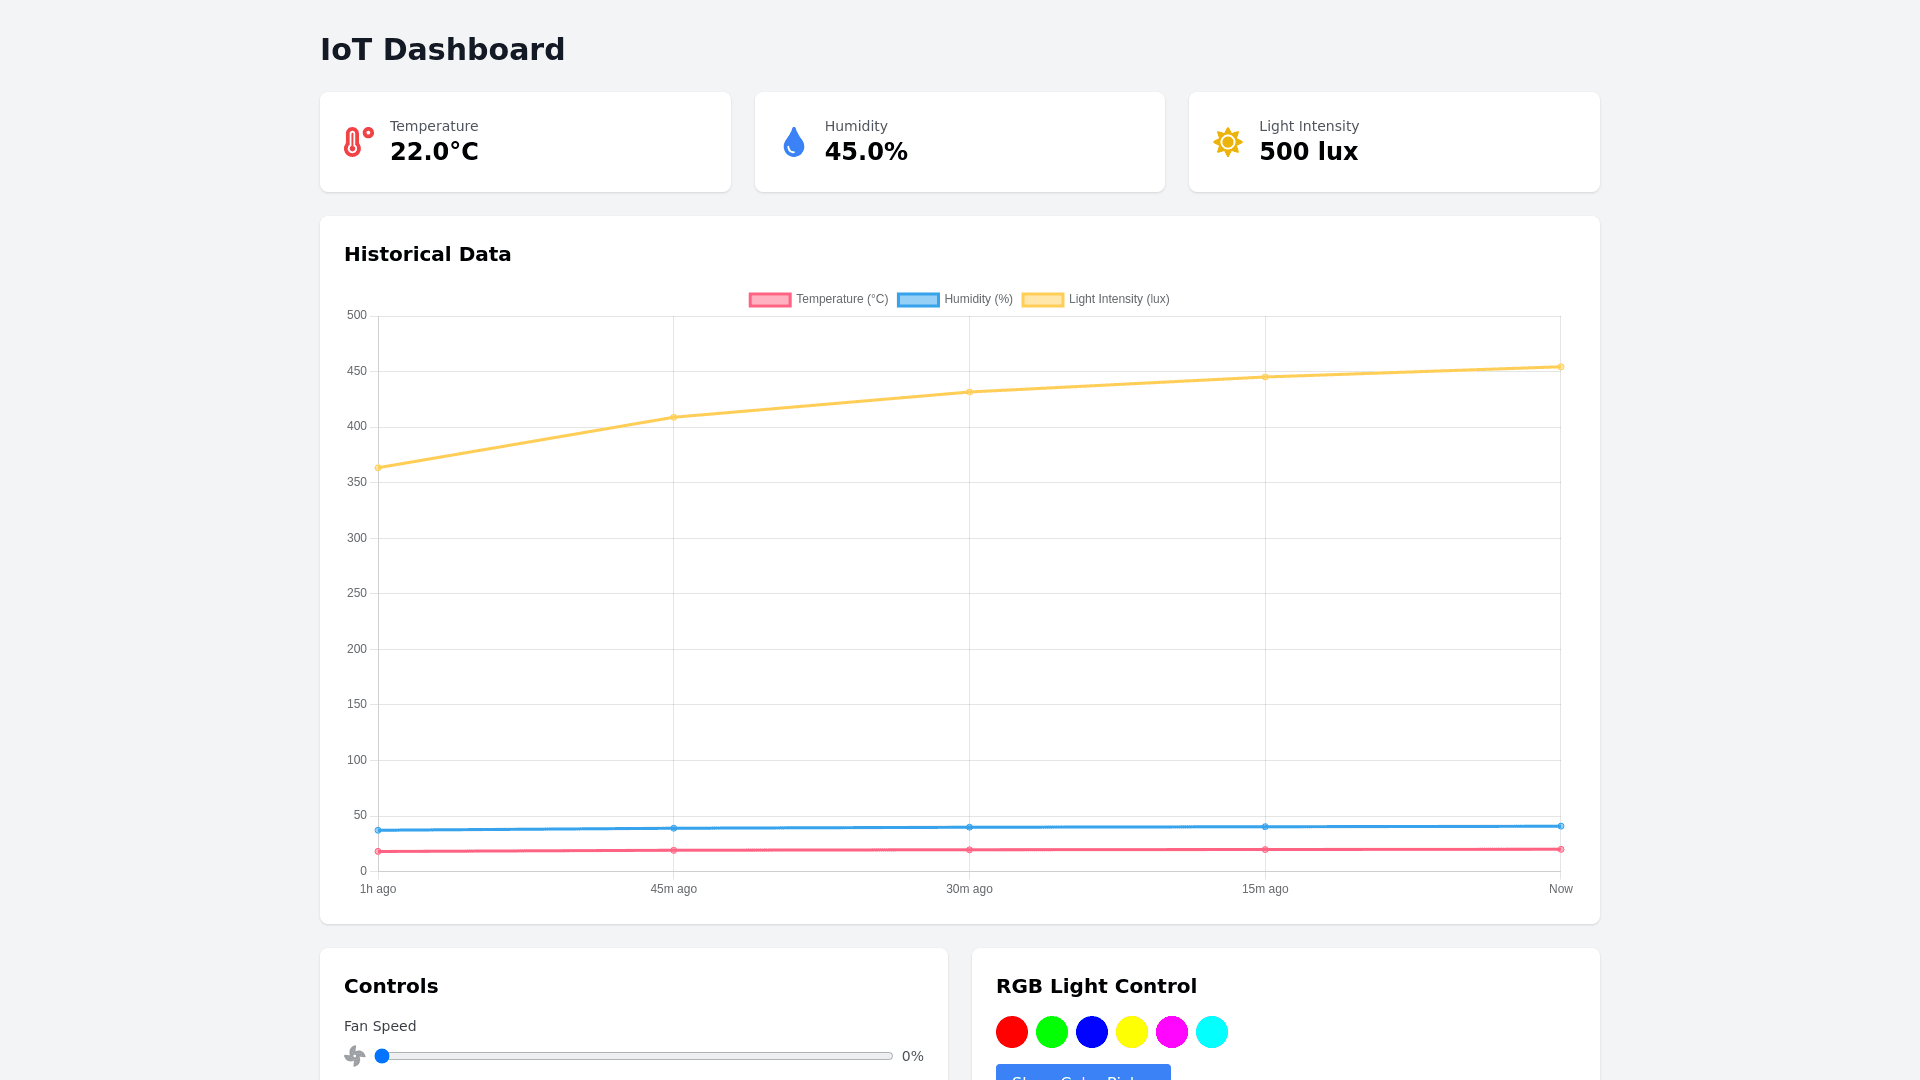
Task: Select the green color swatch
Action: (1051, 1032)
